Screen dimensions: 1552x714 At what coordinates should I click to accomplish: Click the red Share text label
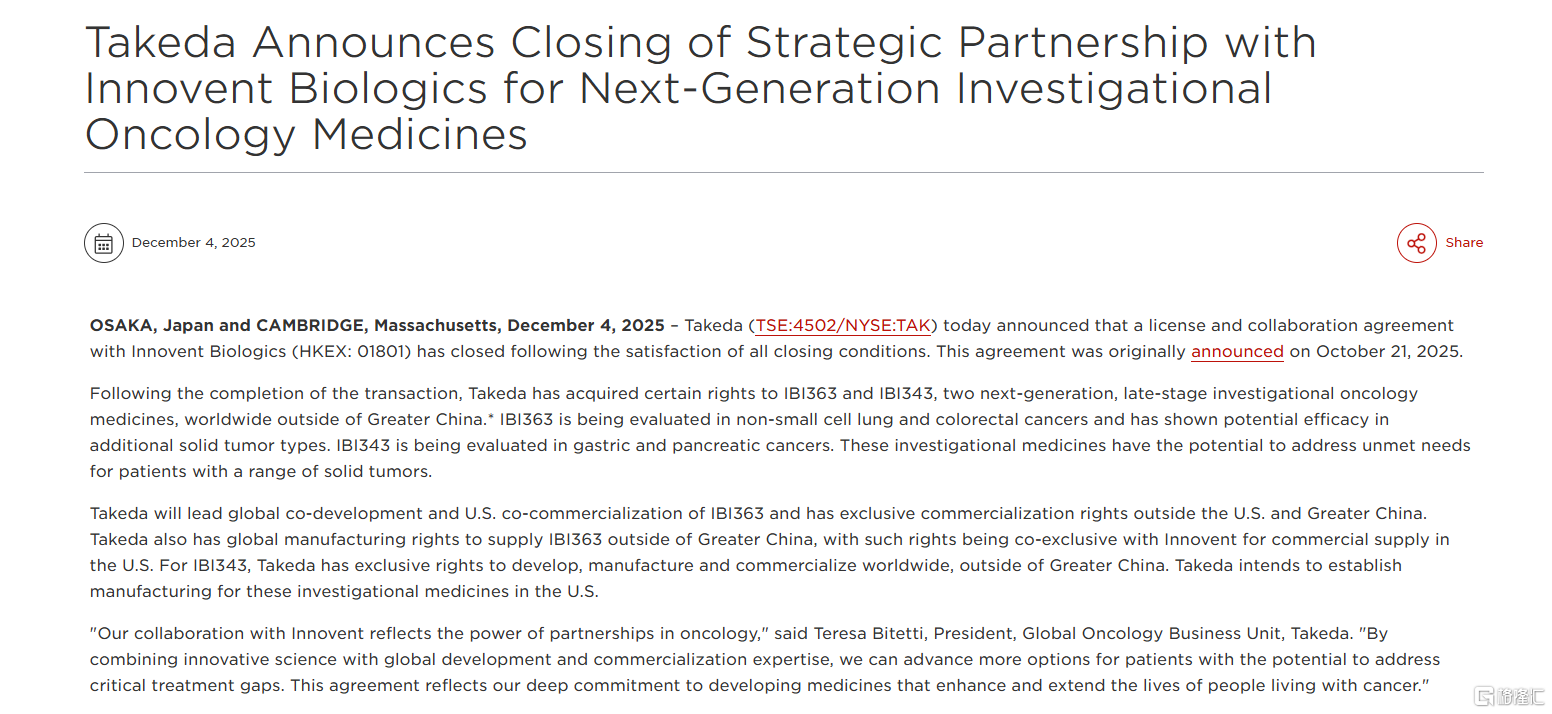pos(1464,243)
